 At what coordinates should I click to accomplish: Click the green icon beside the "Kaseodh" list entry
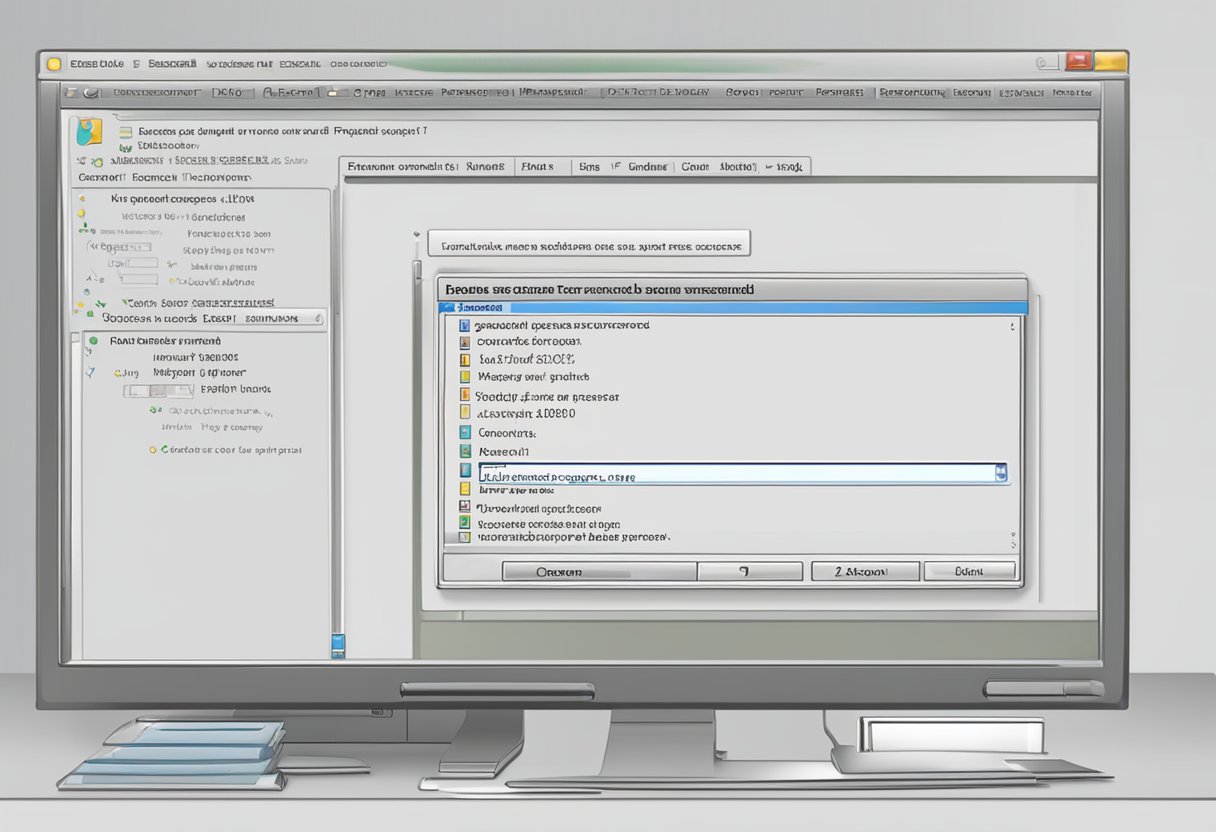point(464,452)
